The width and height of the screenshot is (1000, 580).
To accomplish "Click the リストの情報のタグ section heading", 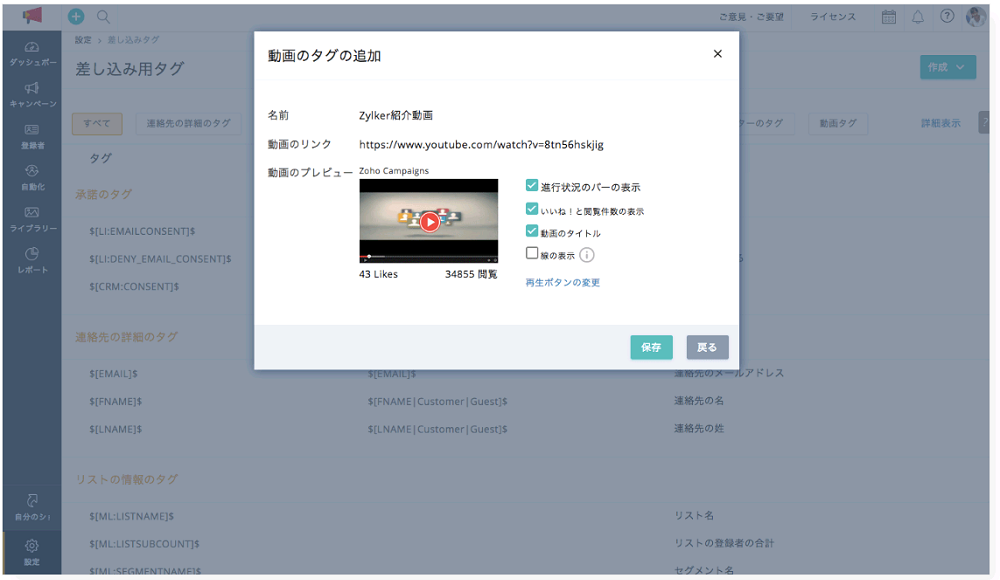I will [x=126, y=479].
